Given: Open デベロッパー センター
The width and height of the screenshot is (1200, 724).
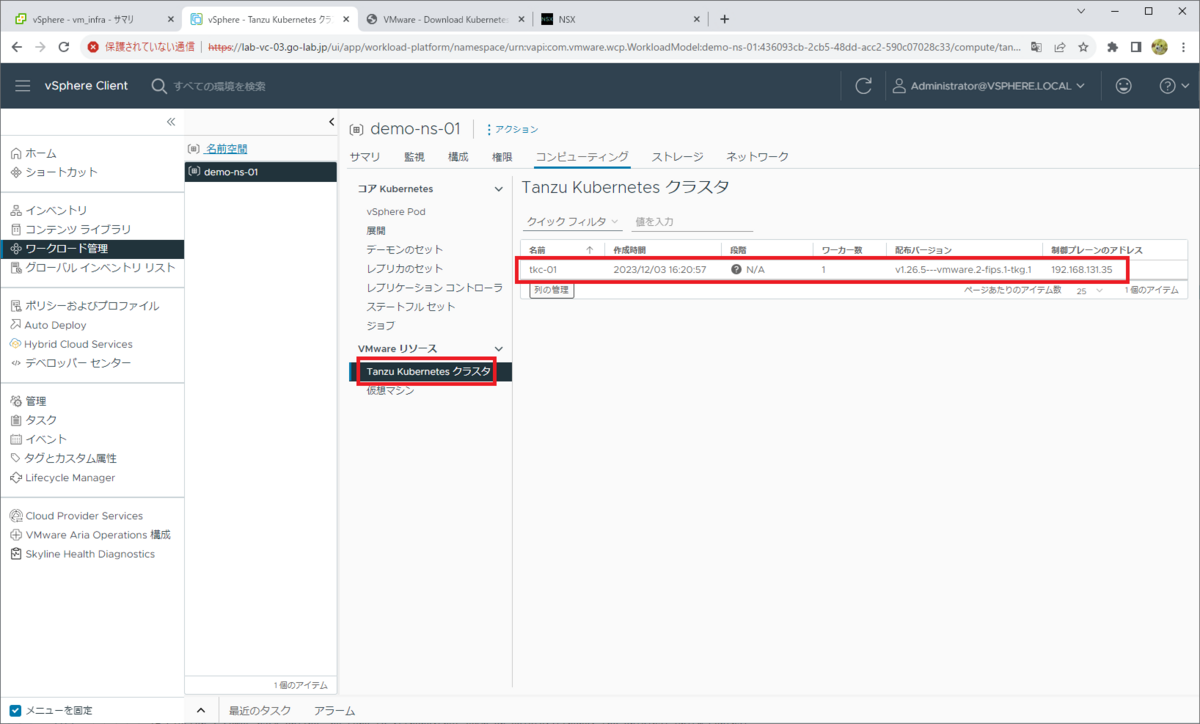Looking at the screenshot, I should pos(70,363).
